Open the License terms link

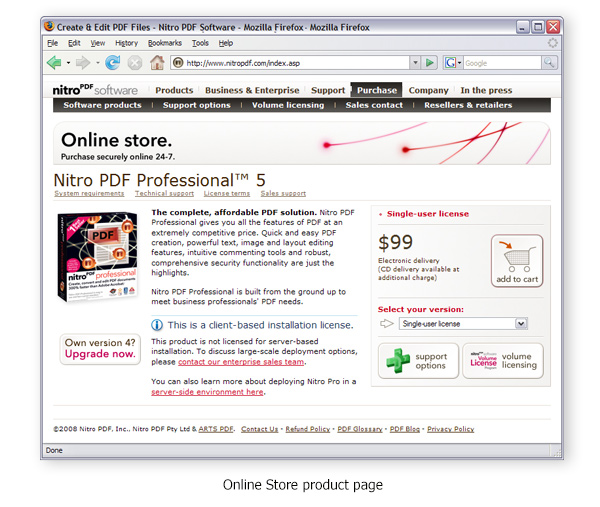(x=227, y=193)
